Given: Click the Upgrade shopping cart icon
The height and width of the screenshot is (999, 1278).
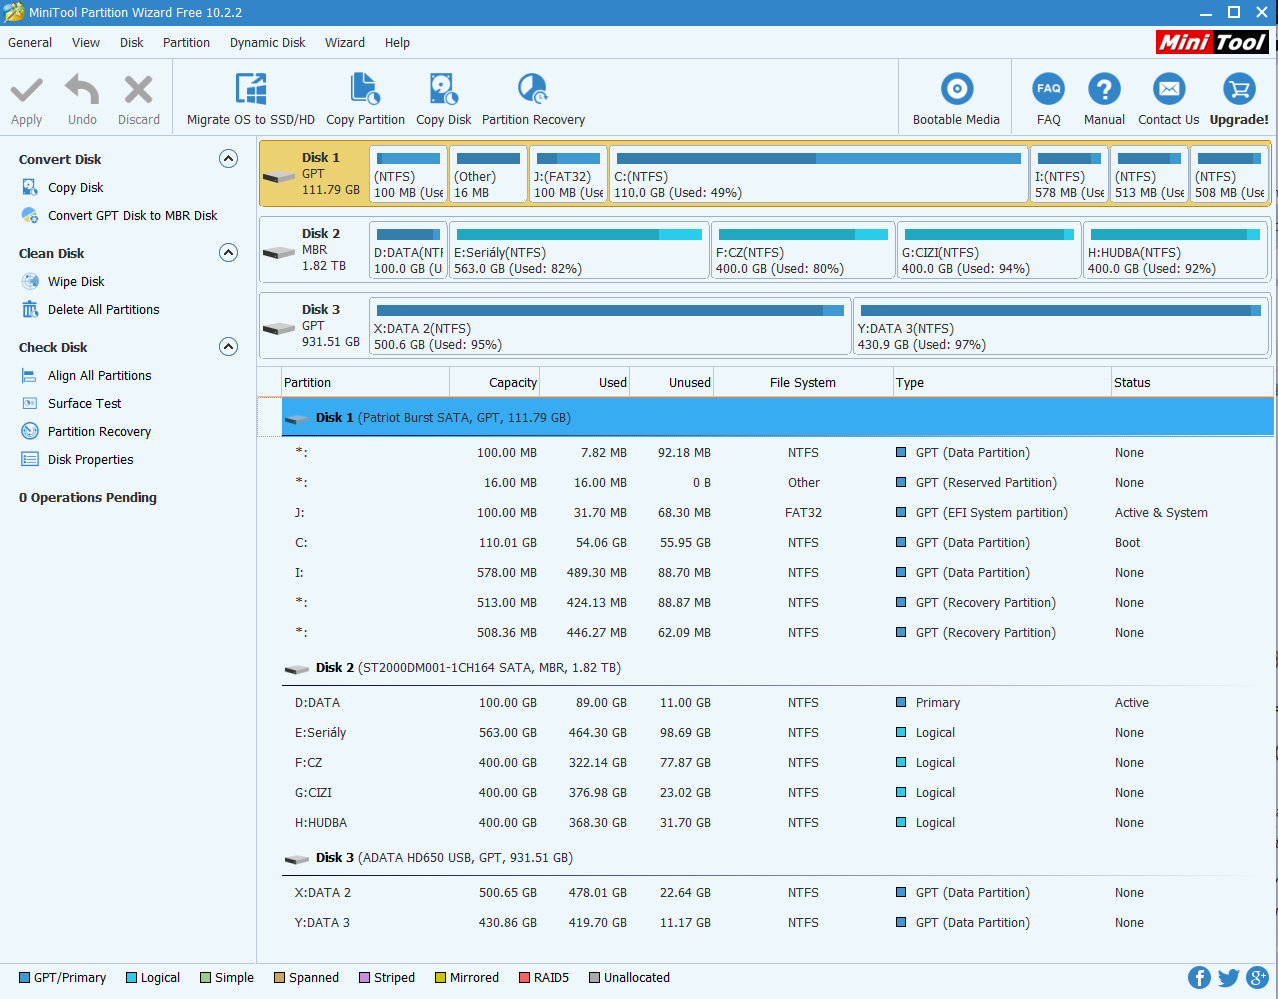Looking at the screenshot, I should coord(1239,90).
